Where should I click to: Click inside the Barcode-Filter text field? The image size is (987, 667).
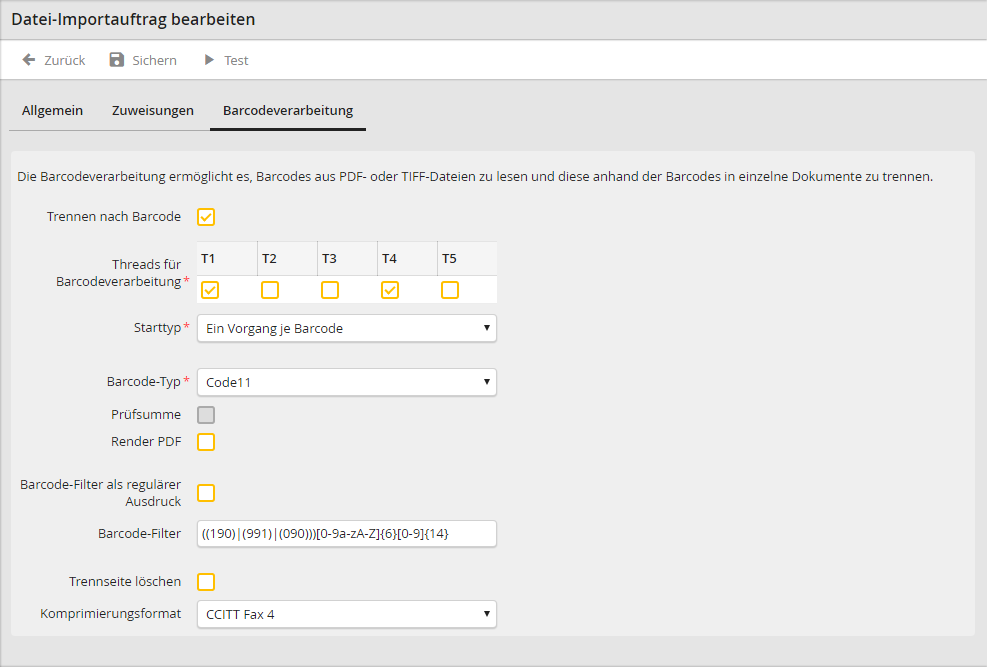pos(346,533)
